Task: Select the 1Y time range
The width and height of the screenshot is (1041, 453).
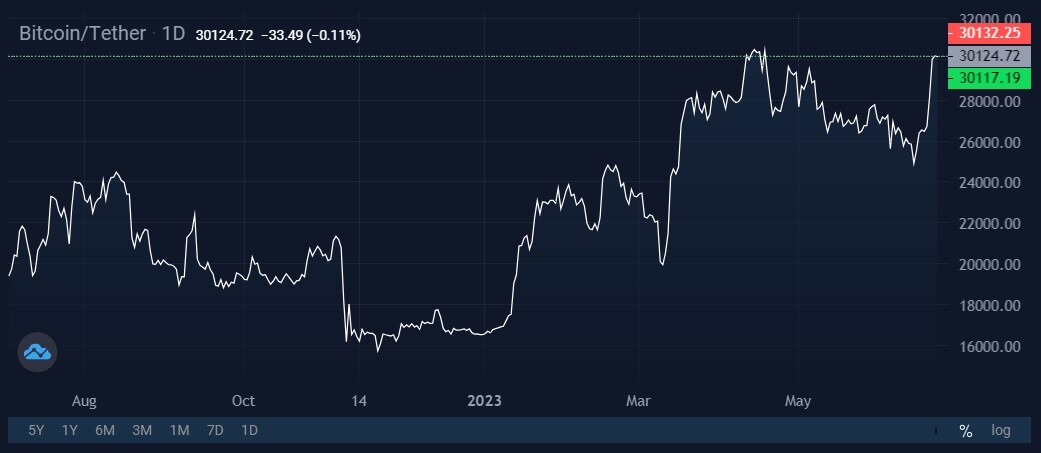Action: coord(69,430)
